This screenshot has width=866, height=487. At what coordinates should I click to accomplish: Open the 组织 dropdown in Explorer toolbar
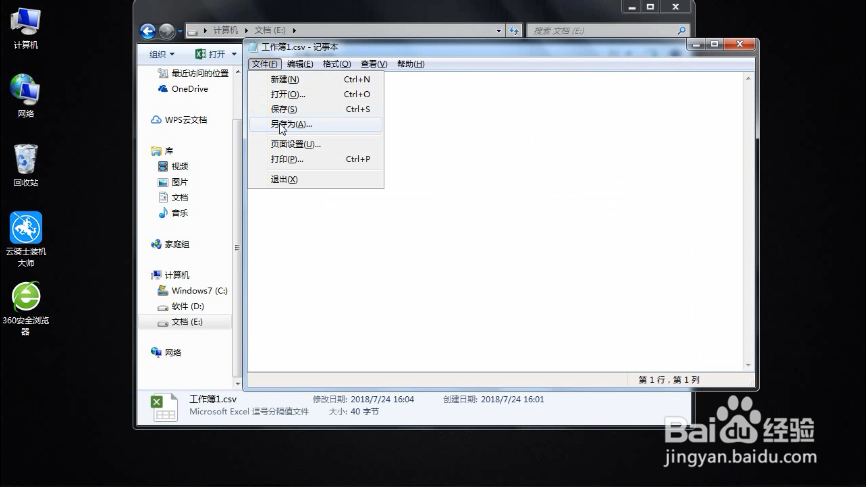(x=161, y=54)
